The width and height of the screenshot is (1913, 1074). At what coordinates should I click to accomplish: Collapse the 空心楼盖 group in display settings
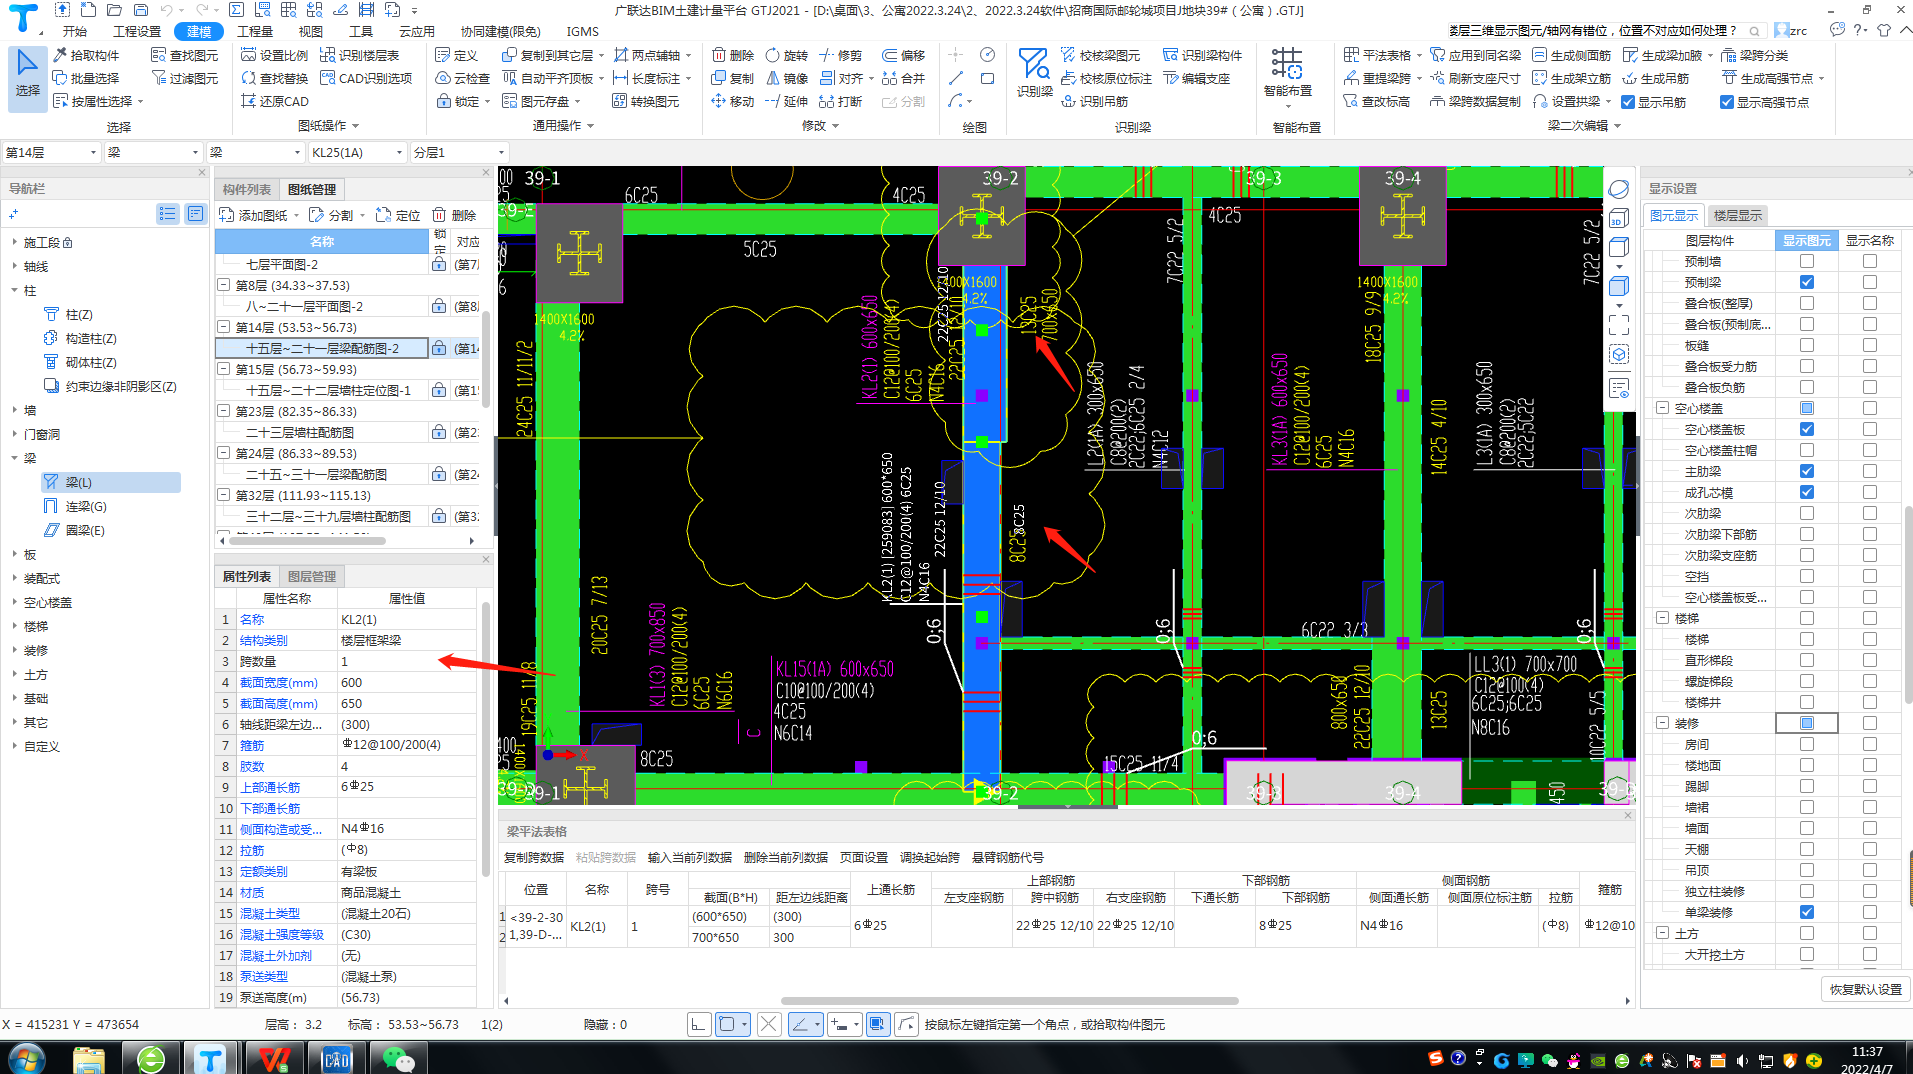coord(1662,408)
